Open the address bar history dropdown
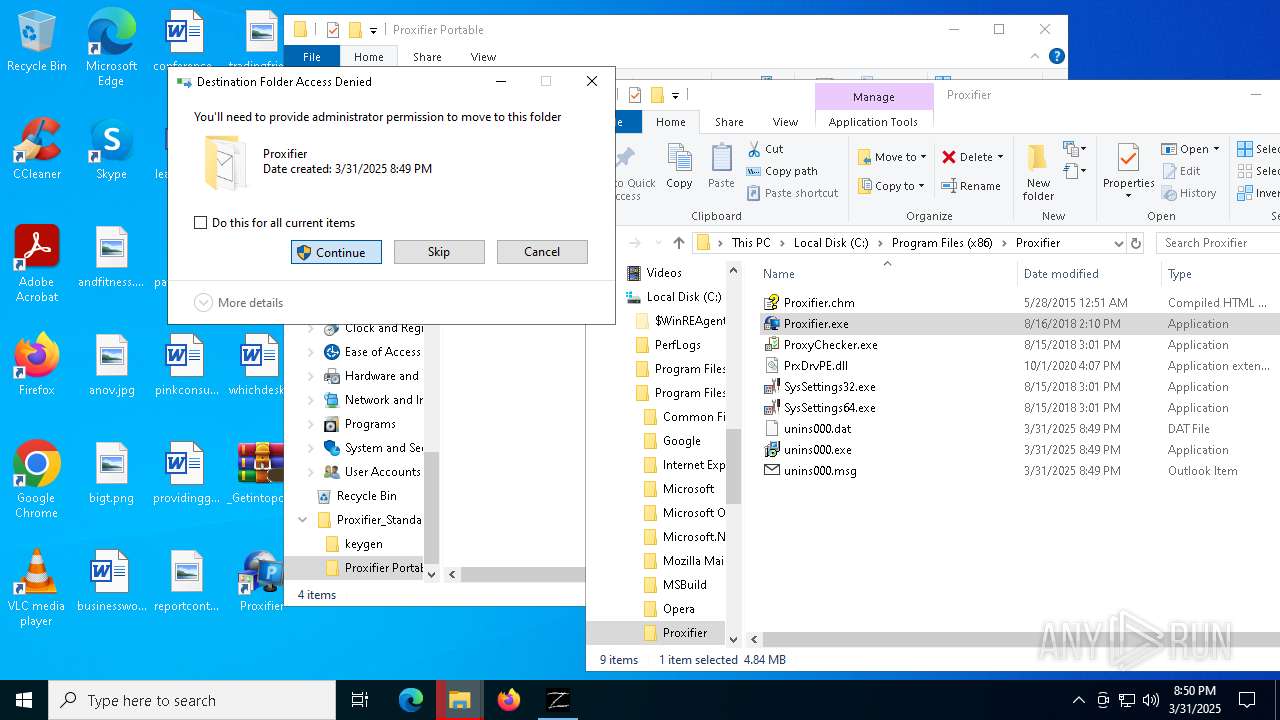Image resolution: width=1280 pixels, height=720 pixels. point(1118,243)
